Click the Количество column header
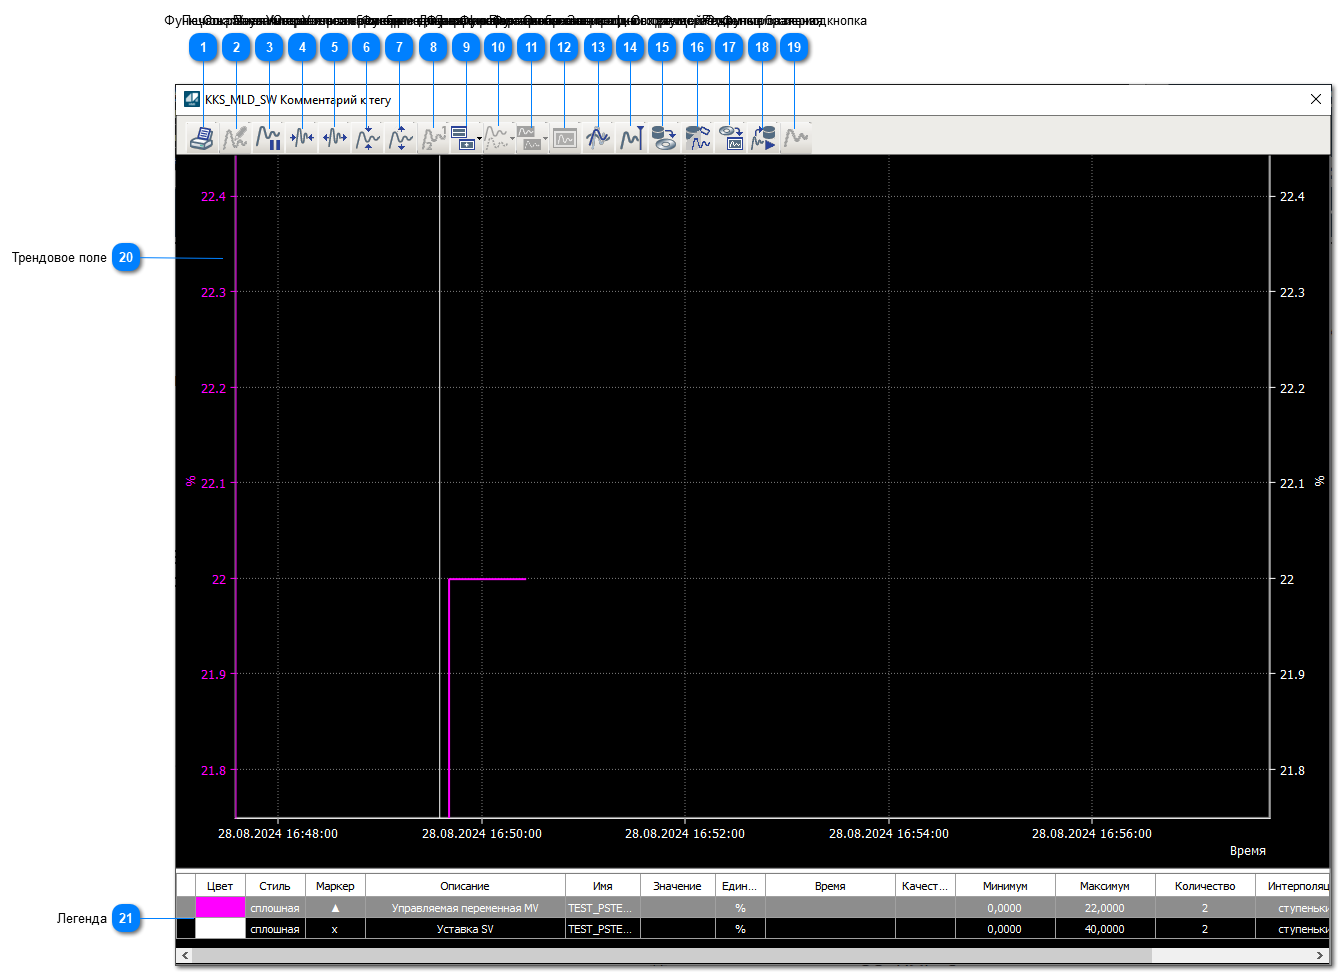The image size is (1341, 975). [x=1205, y=886]
